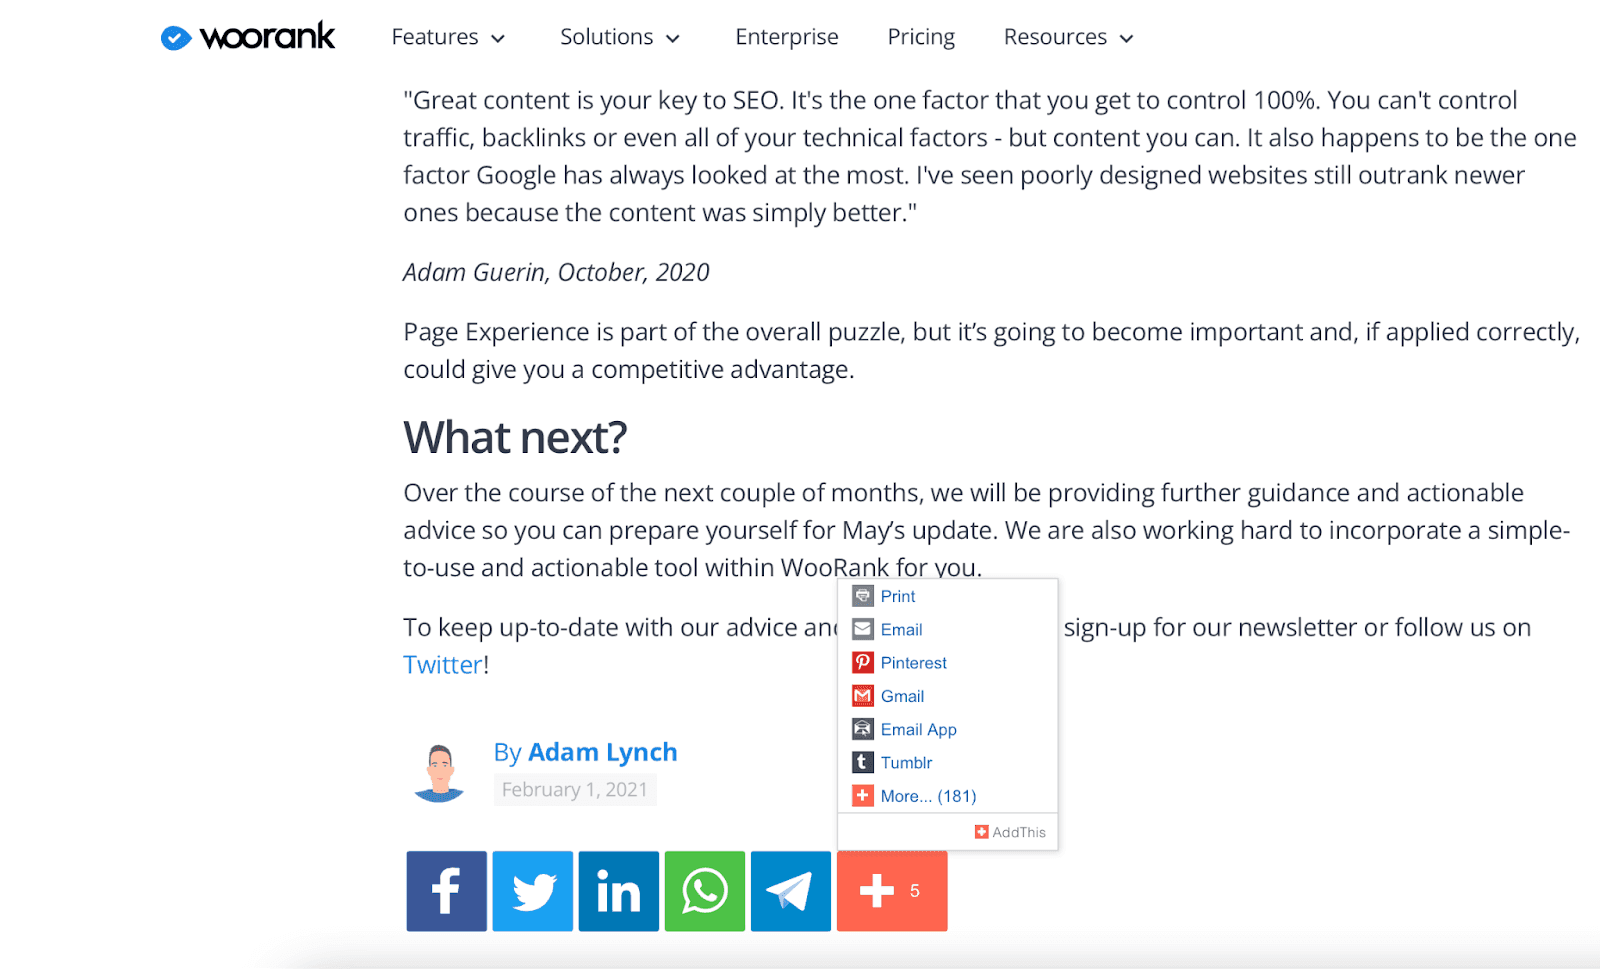Click the Pinterest icon in share menu
The image size is (1600, 970).
coord(863,663)
